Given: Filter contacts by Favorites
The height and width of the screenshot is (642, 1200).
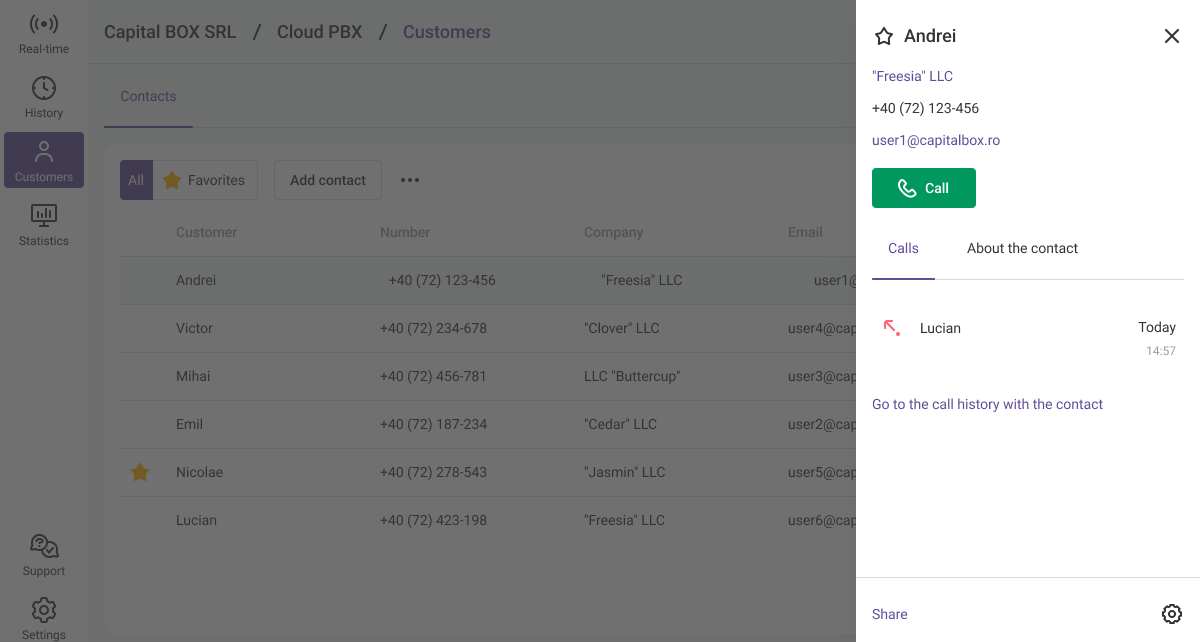Looking at the screenshot, I should [205, 180].
